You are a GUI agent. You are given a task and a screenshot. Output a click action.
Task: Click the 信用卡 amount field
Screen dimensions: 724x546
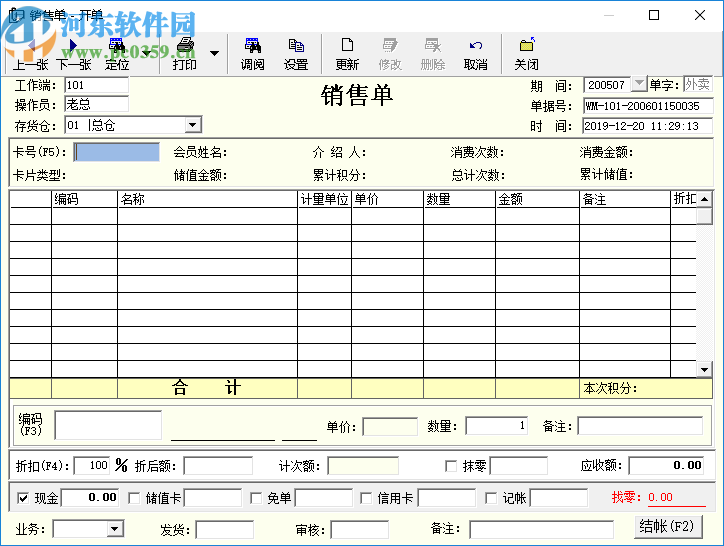(x=446, y=498)
